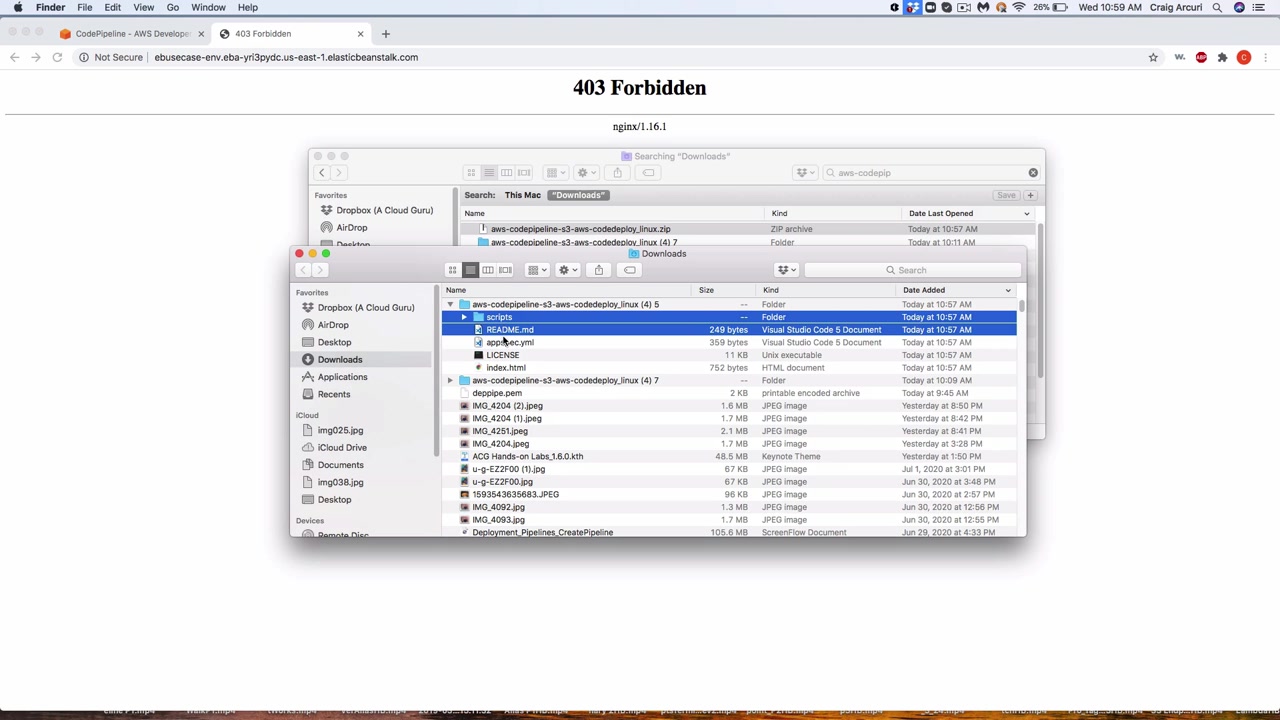Open AirDrop in the Downloads window sidebar
1280x720 pixels.
click(x=333, y=325)
